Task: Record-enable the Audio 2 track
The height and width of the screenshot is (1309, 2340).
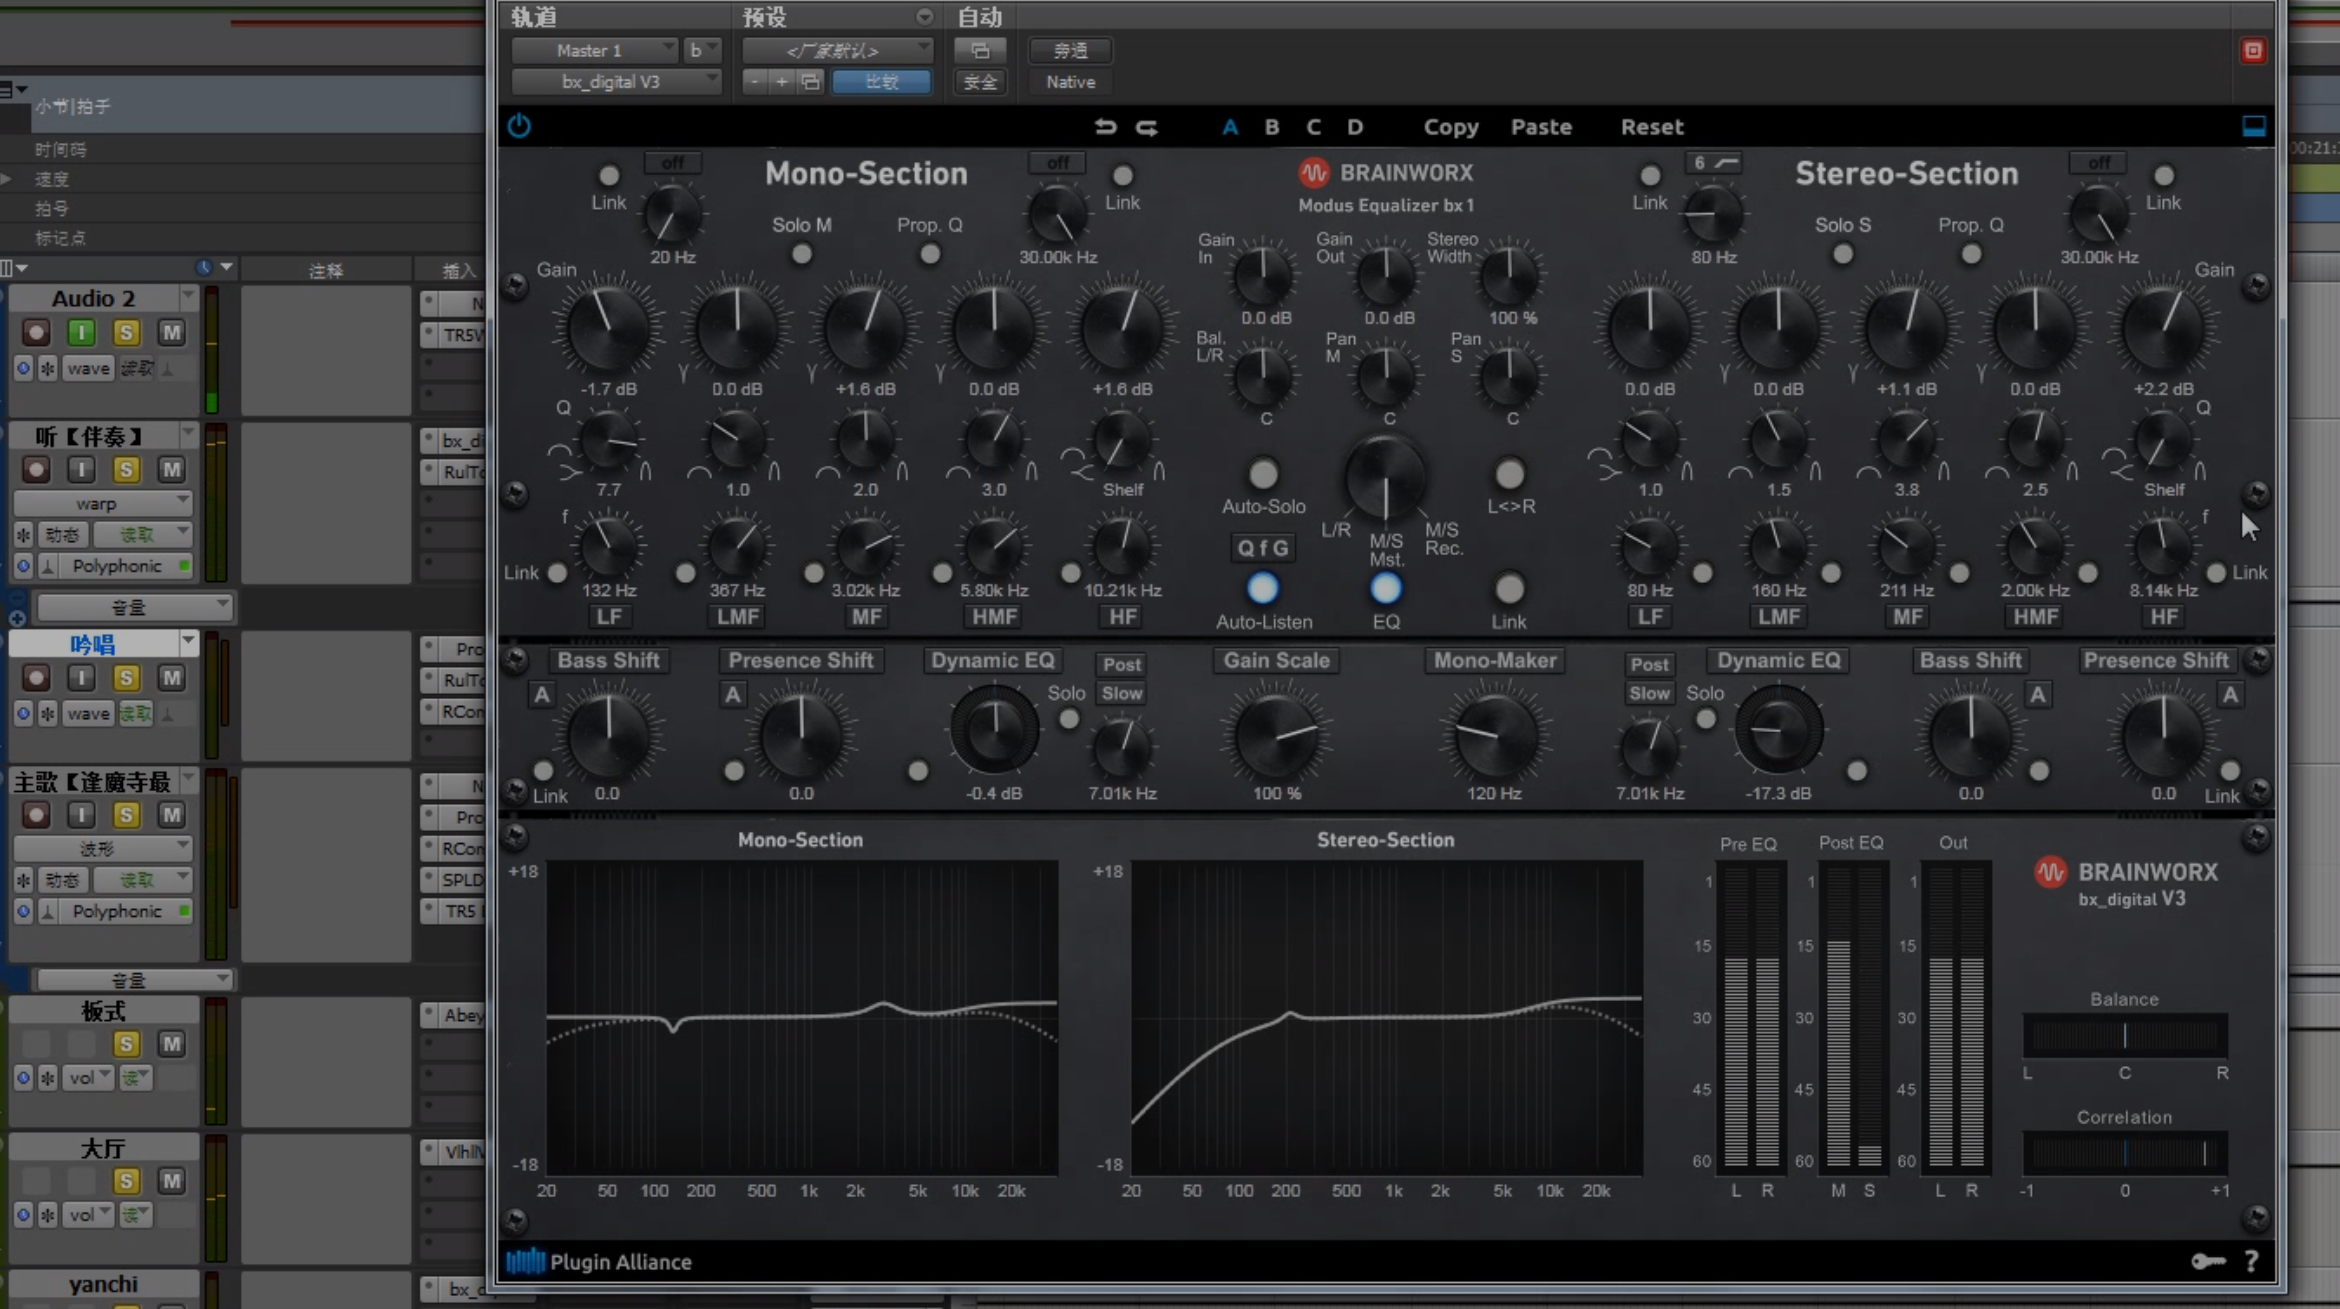Action: pos(35,332)
